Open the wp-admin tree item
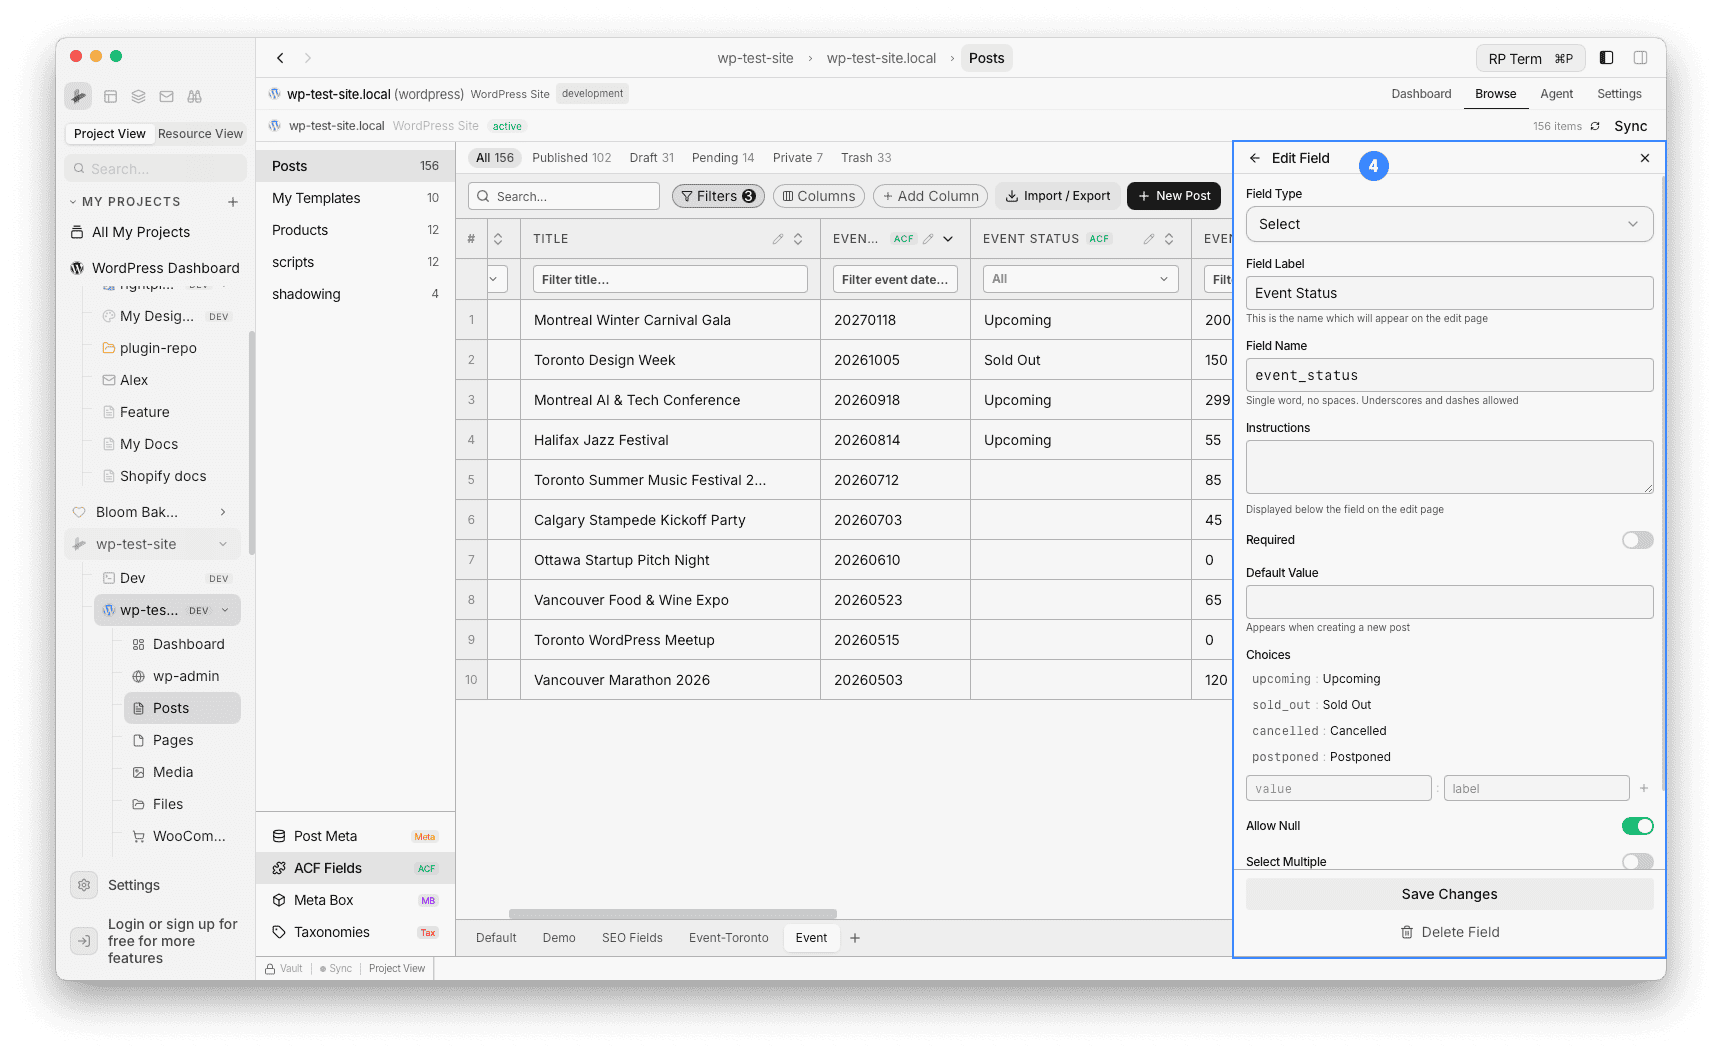Viewport: 1722px width, 1054px height. pos(182,676)
